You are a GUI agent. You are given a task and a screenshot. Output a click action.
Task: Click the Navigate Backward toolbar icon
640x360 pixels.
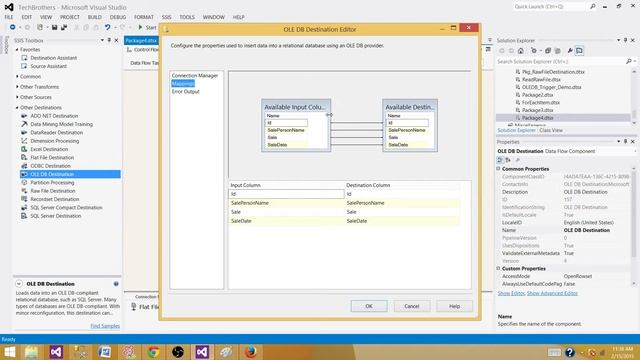point(13,27)
